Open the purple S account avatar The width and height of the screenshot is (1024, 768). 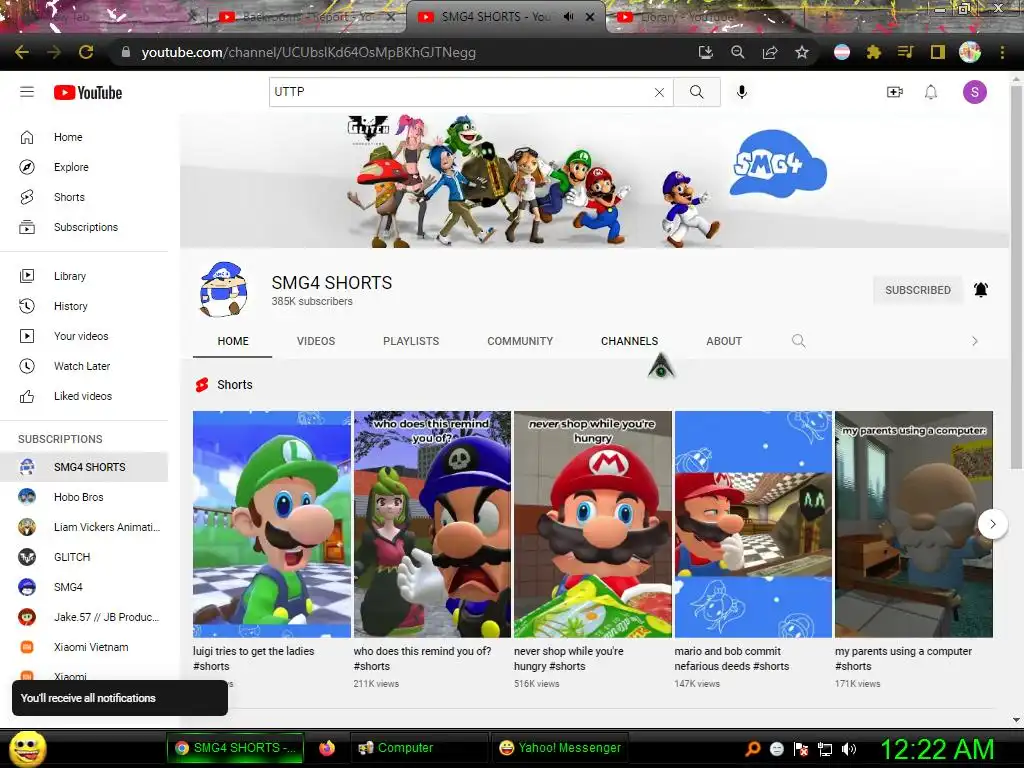coord(974,92)
